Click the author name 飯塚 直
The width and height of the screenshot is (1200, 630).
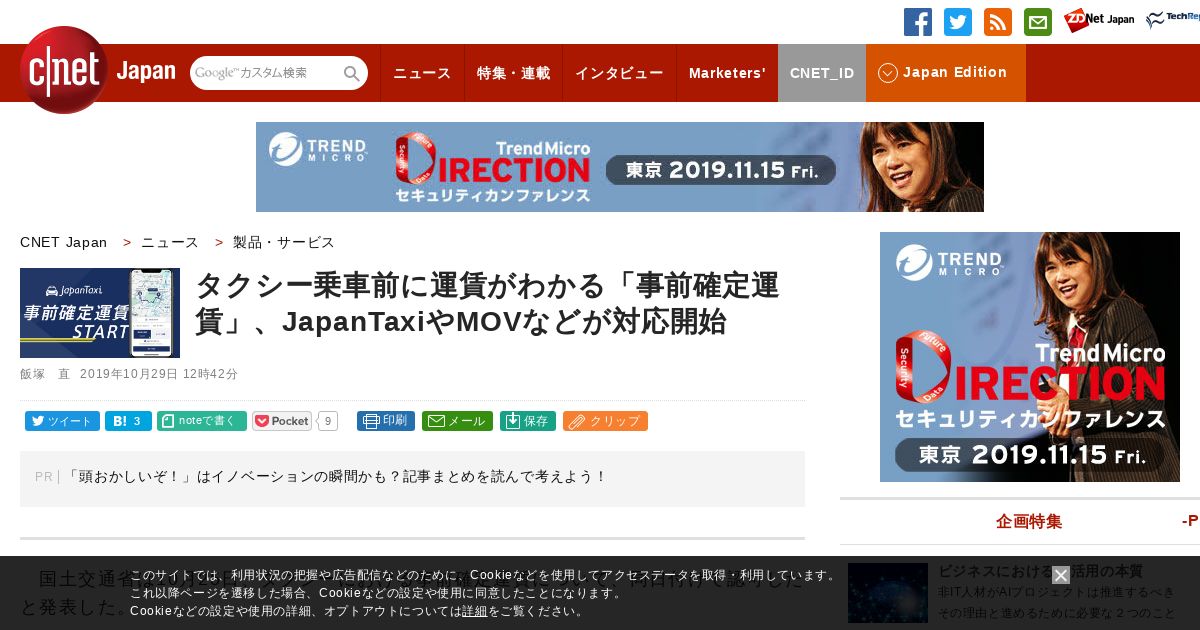pos(44,374)
